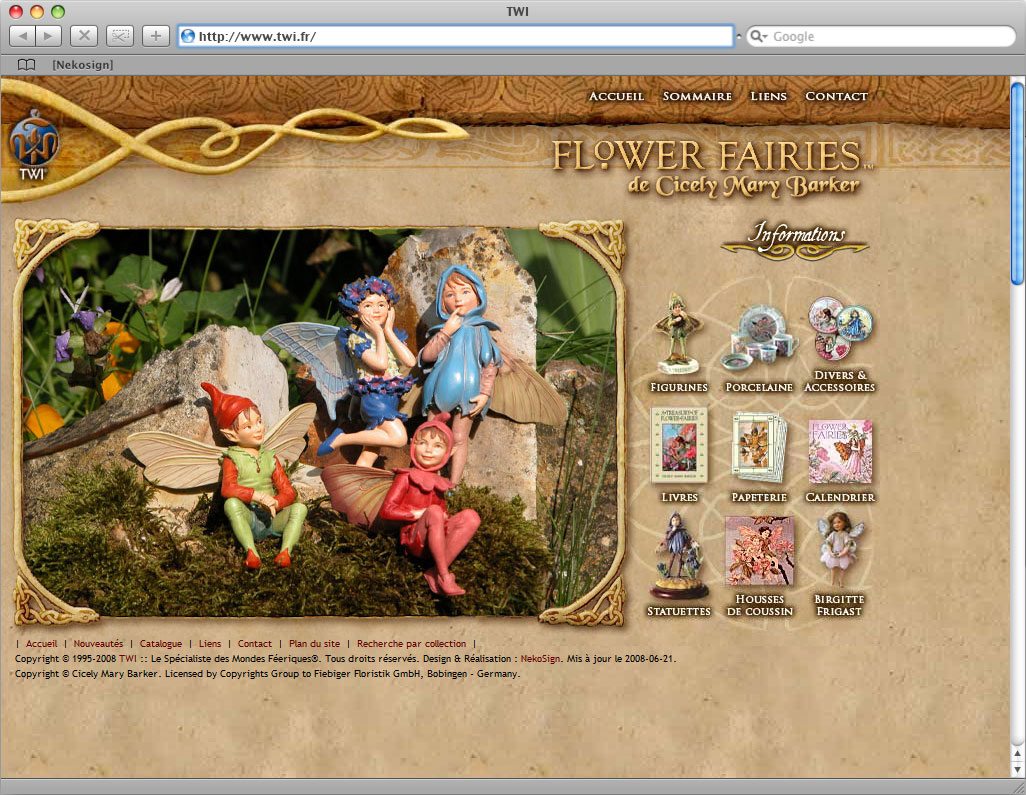This screenshot has height=795, width=1026.
Task: Click the Flower Fairies title banner
Action: [713, 168]
